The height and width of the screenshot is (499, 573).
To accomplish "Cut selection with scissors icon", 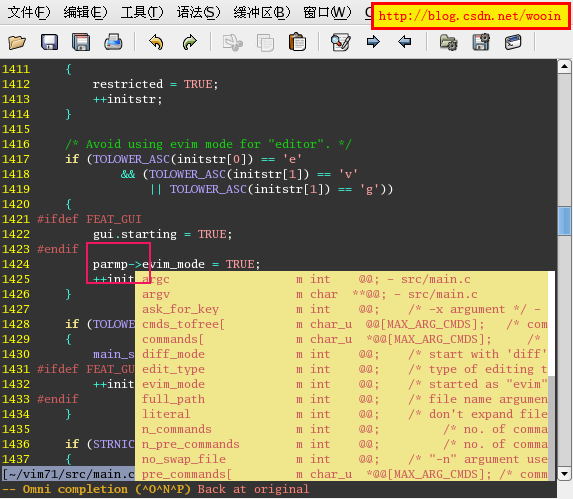I will [233, 42].
